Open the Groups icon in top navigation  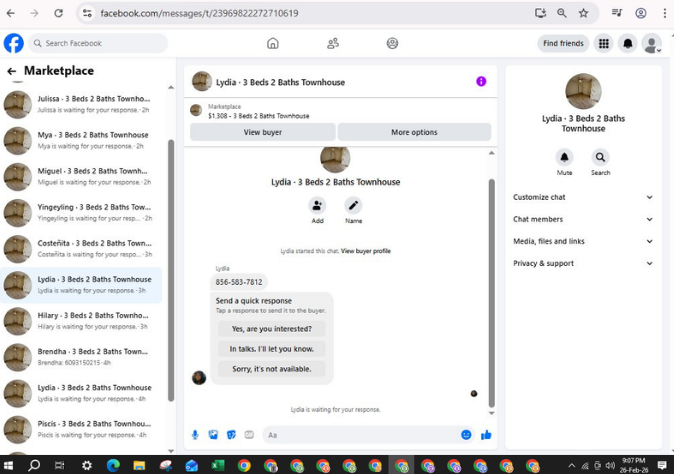(x=392, y=43)
